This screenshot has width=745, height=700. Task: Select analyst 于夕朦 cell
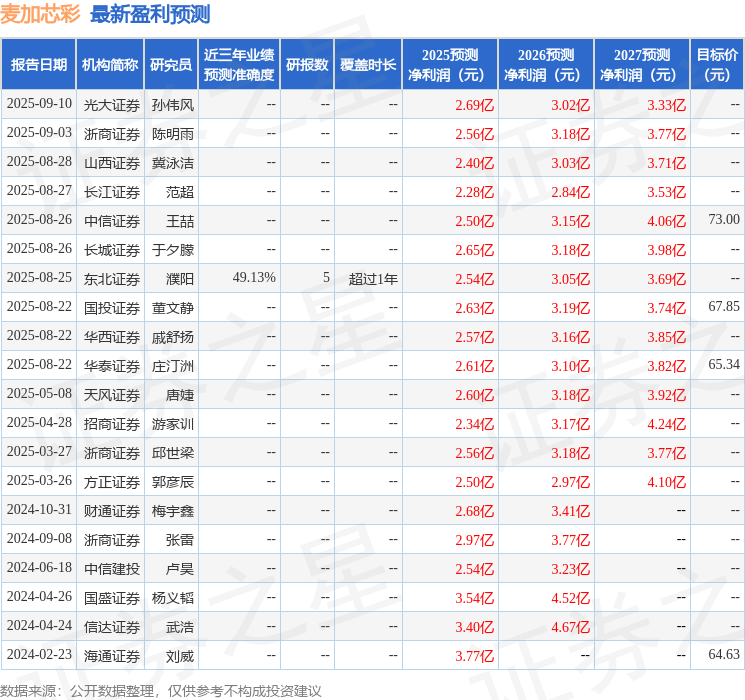[x=173, y=250]
